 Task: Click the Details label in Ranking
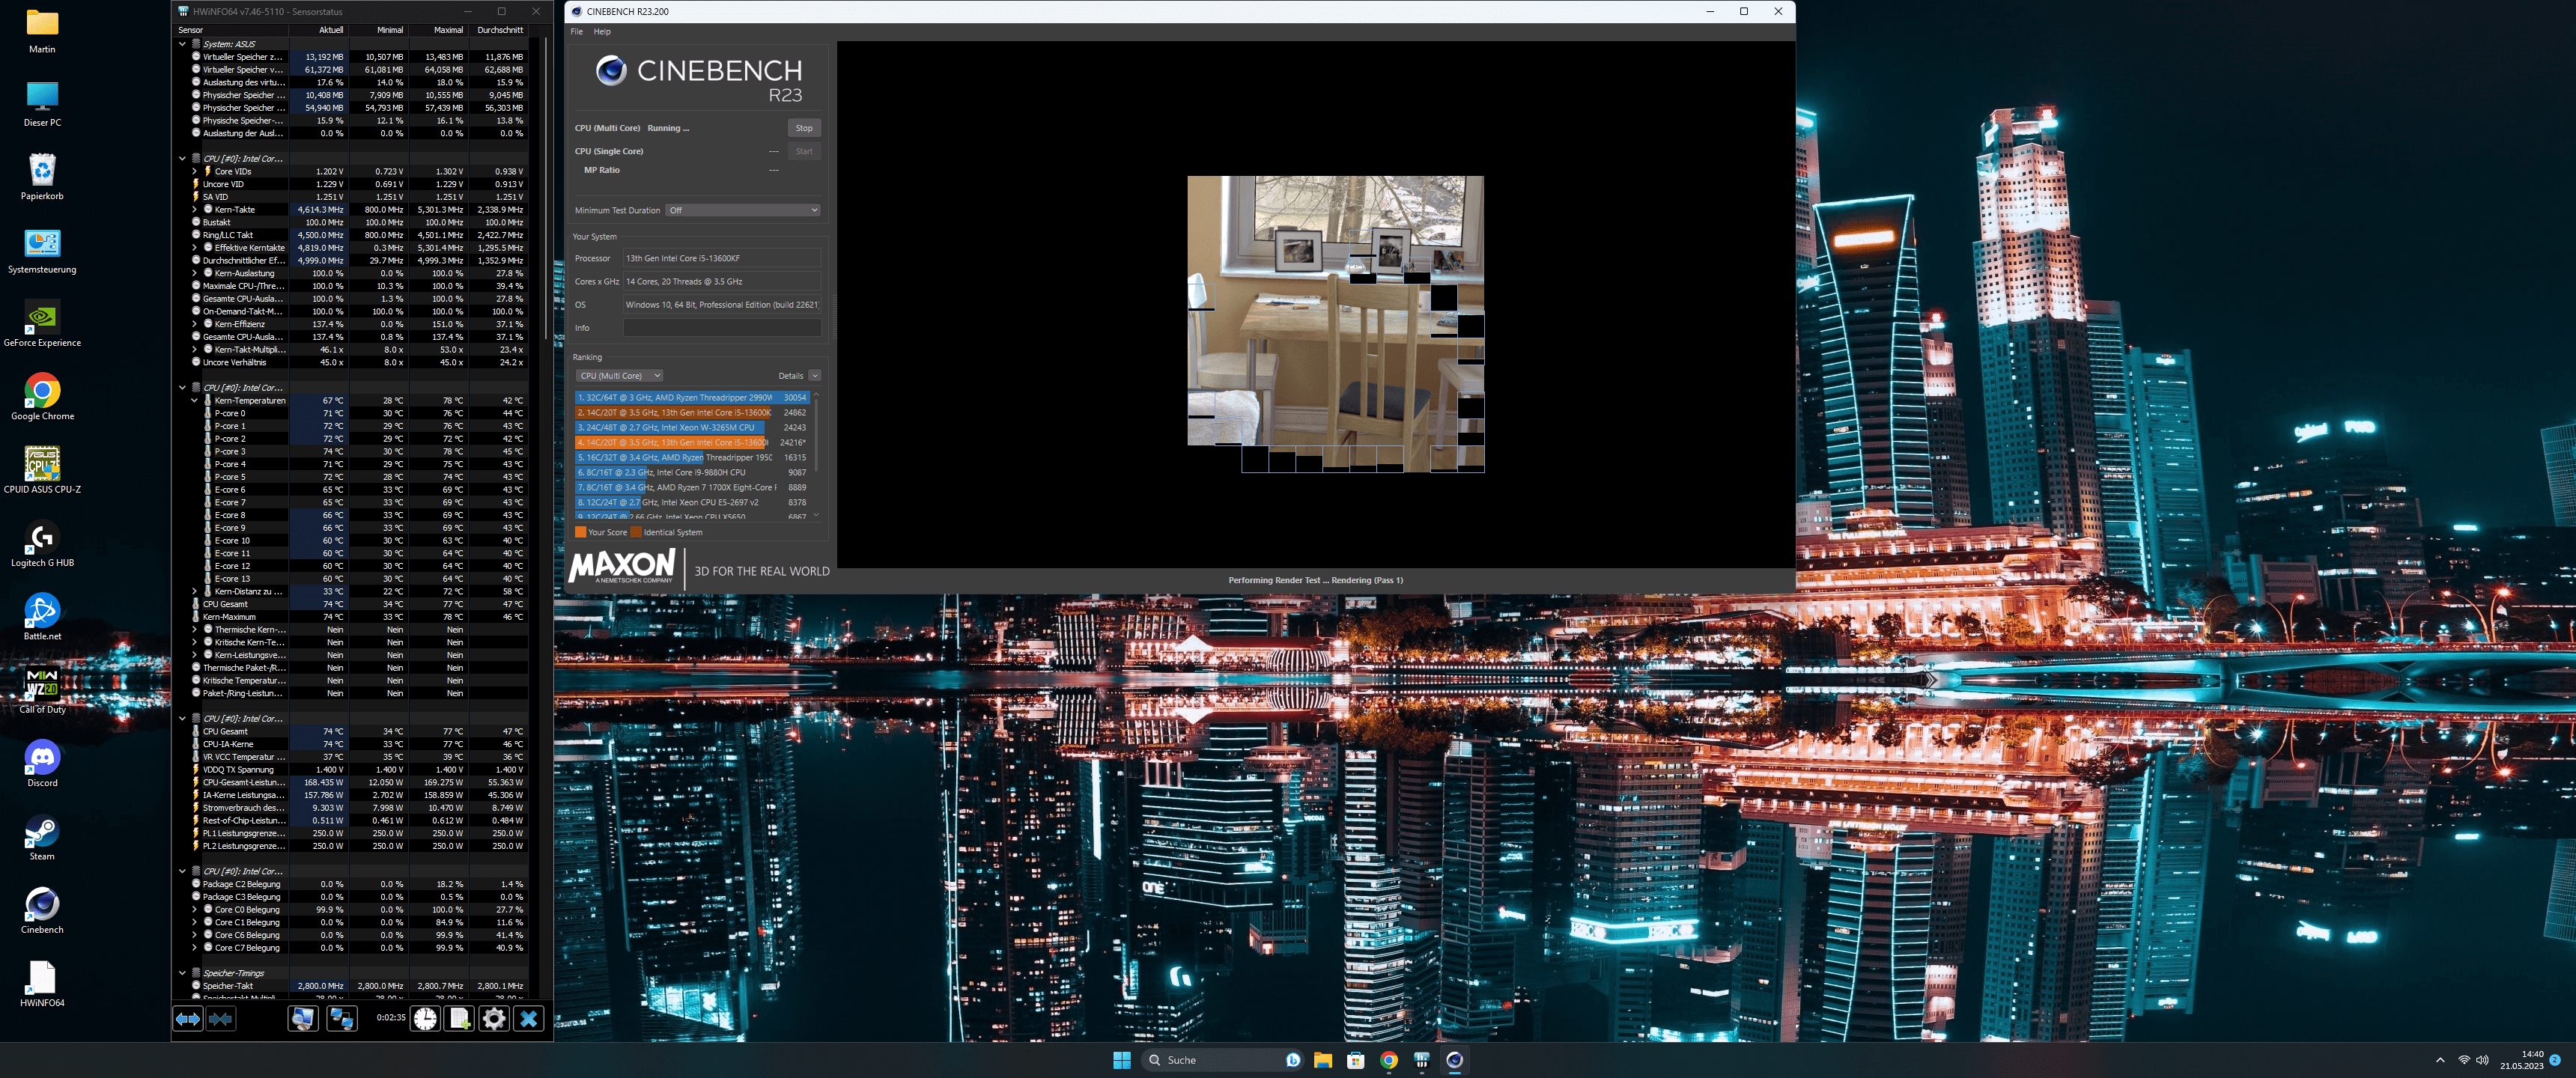click(790, 376)
